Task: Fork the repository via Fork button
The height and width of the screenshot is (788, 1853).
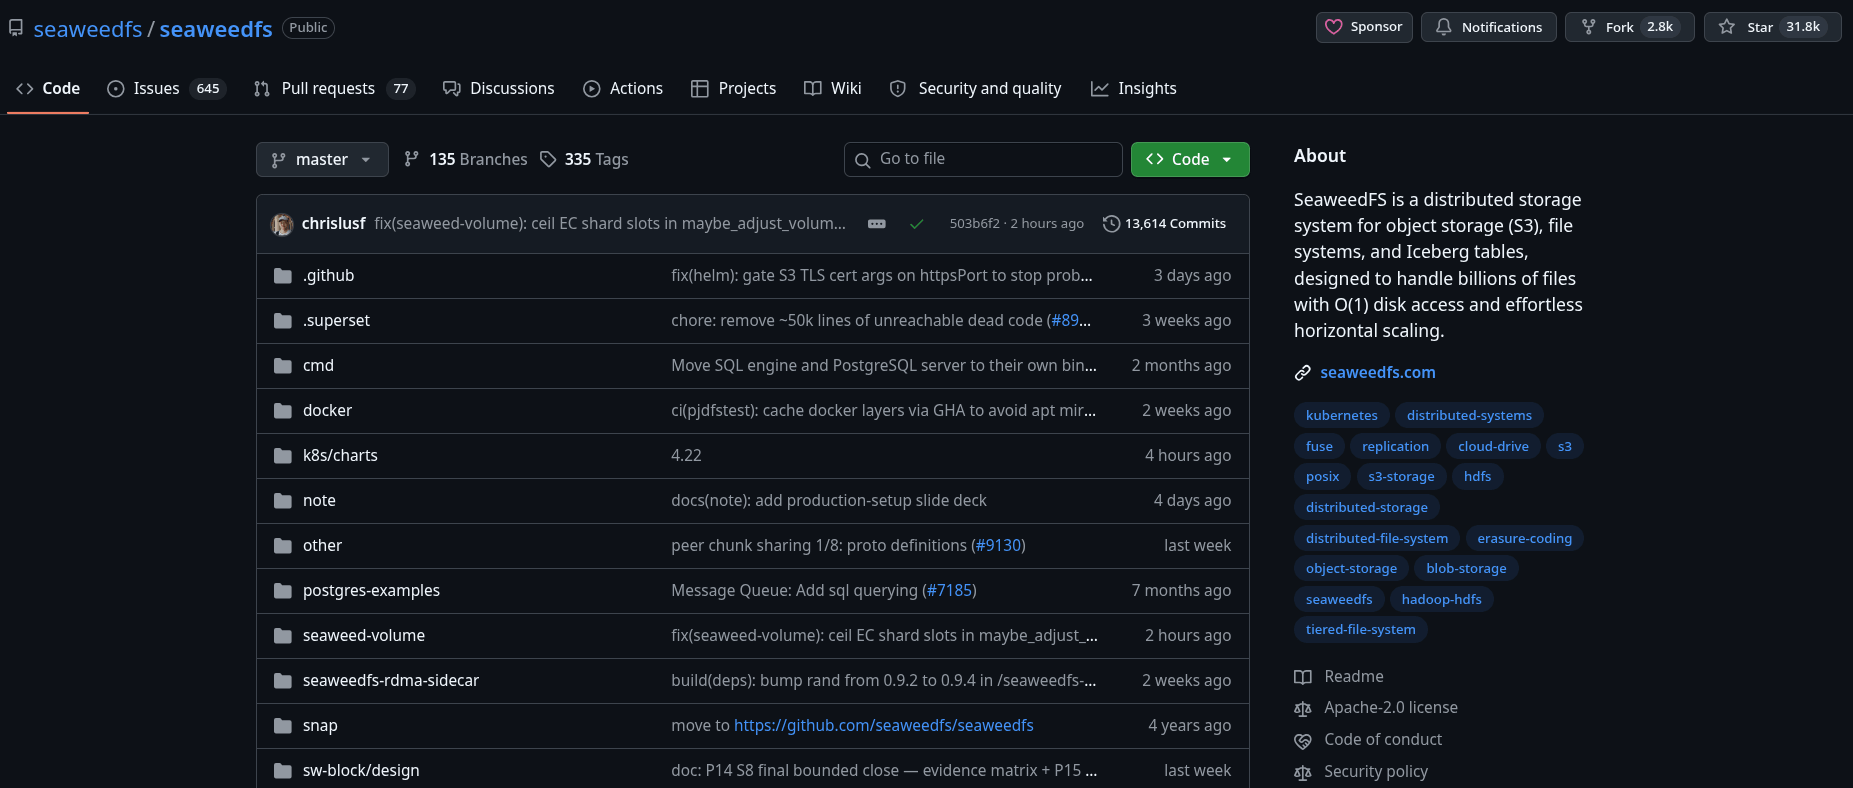Action: [1630, 27]
